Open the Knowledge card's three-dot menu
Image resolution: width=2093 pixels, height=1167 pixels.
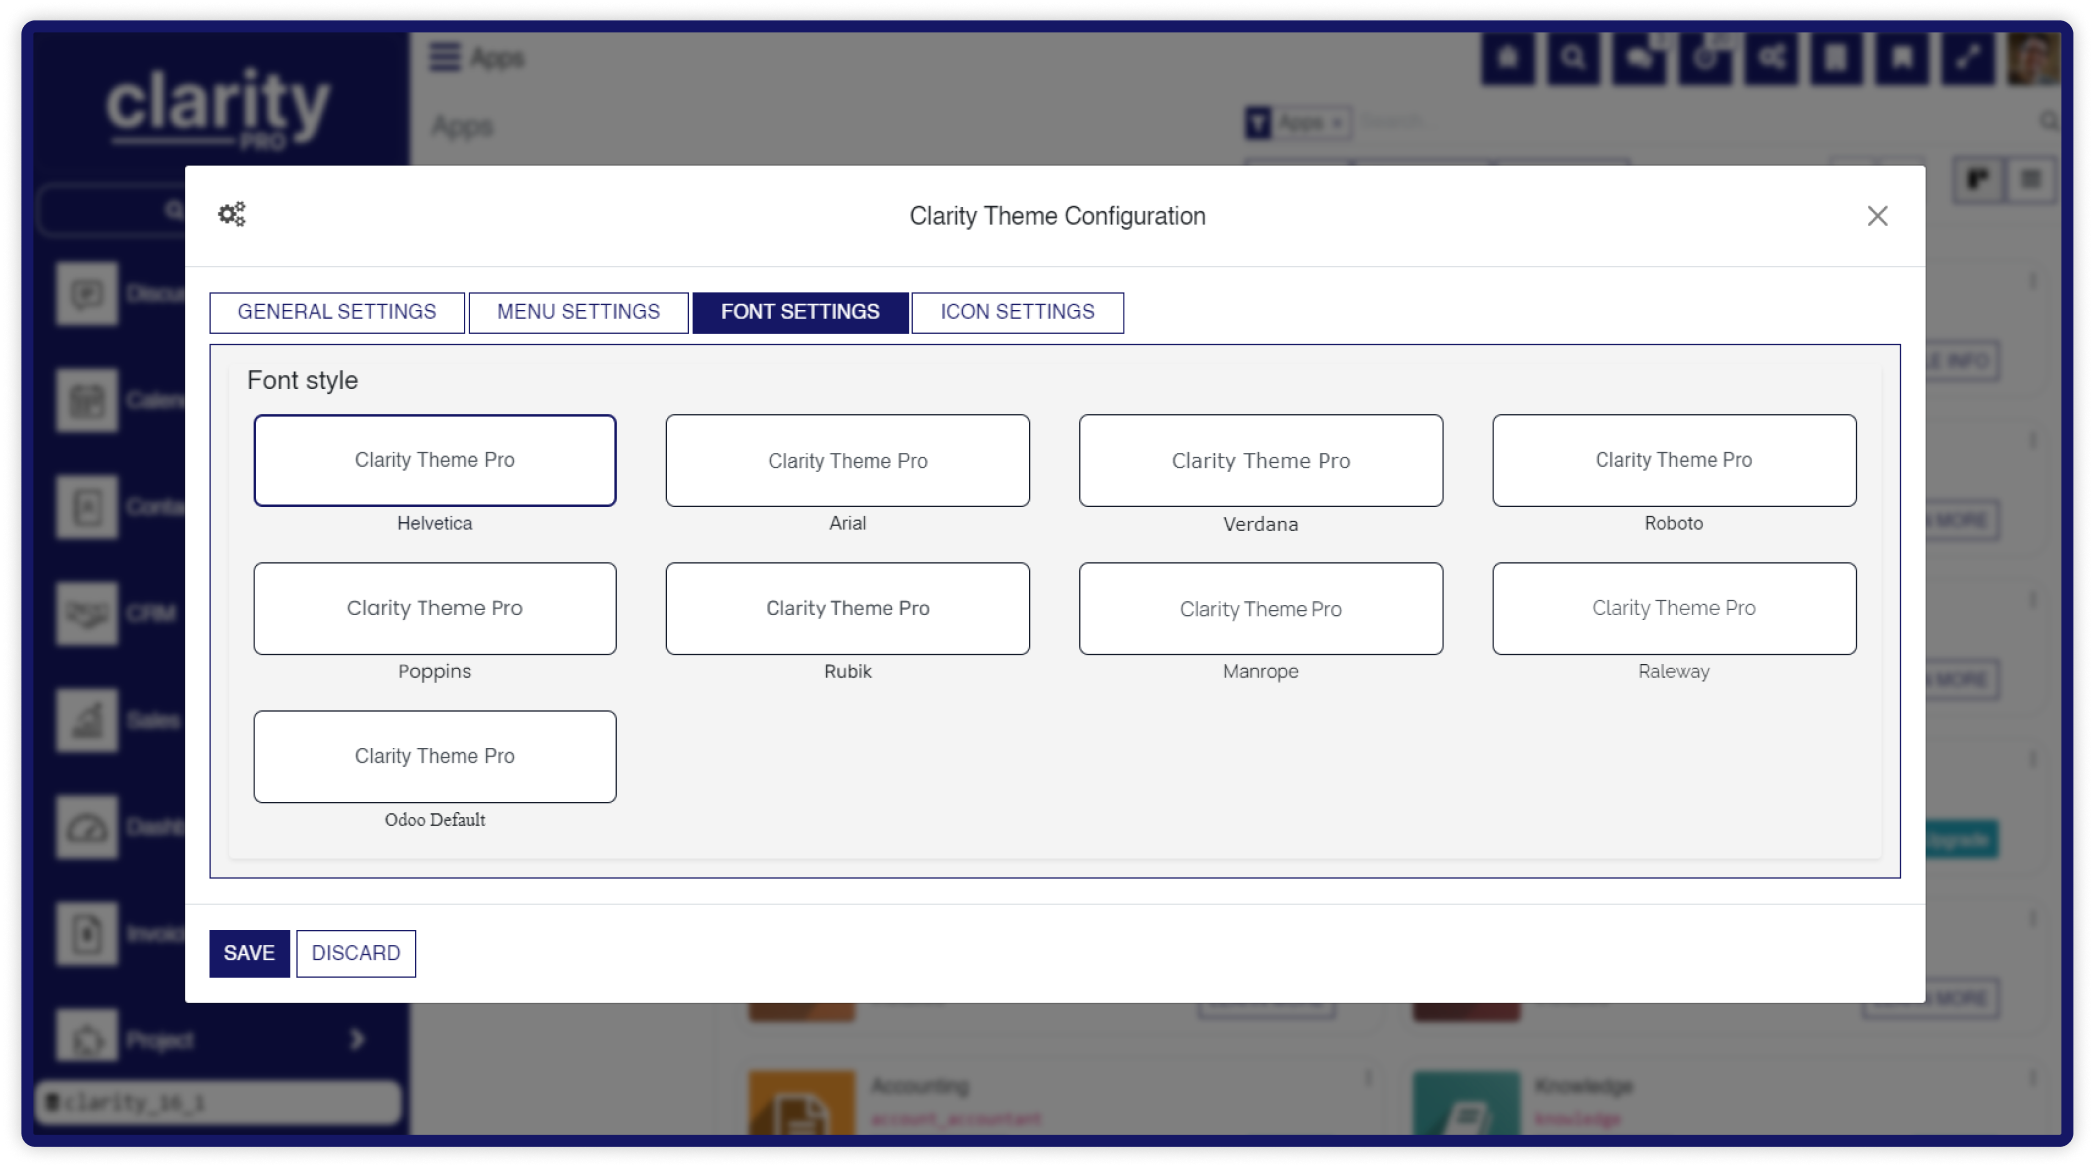coord(2032,1078)
